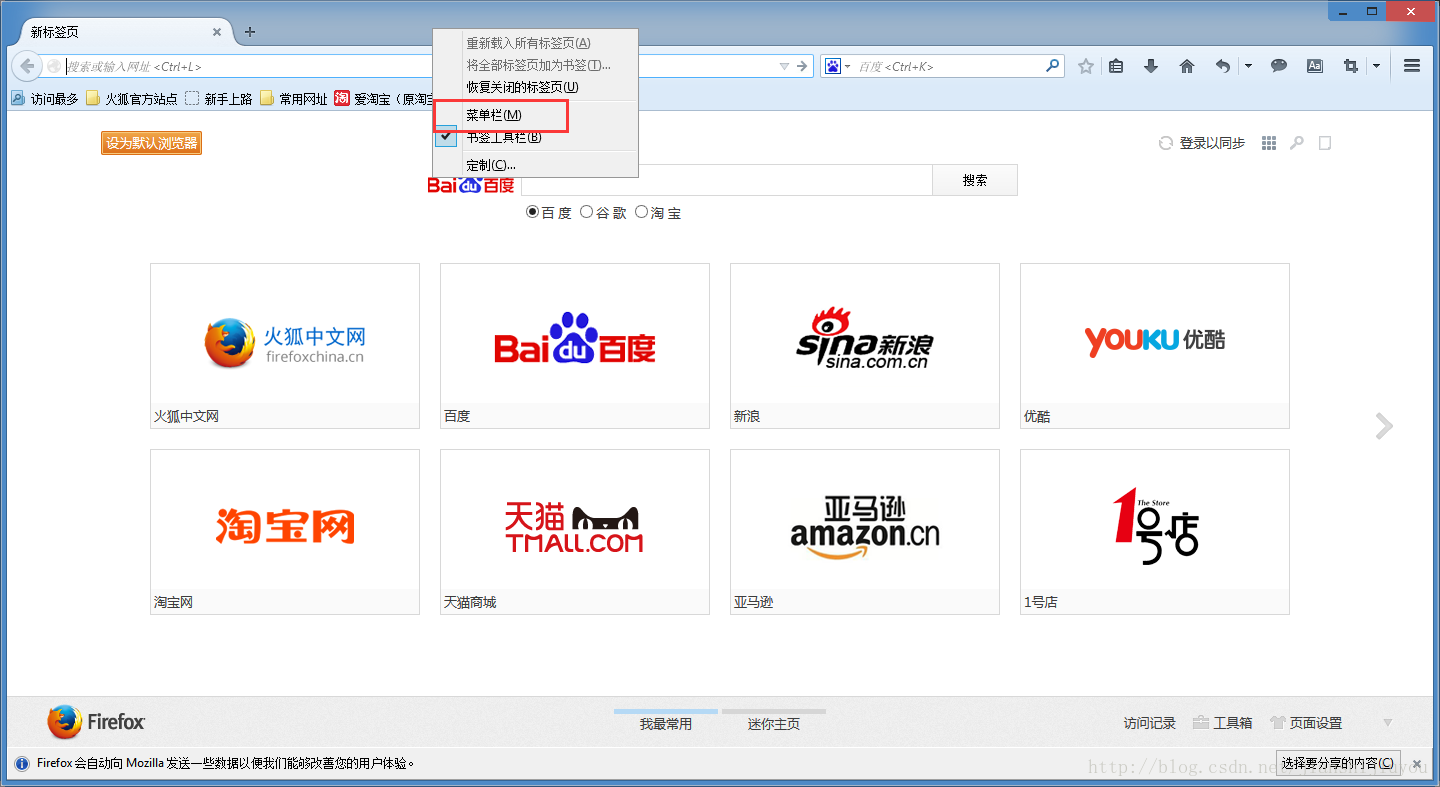This screenshot has width=1440, height=787.
Task: Click the grid view icon near 登录以同步
Action: click(x=1269, y=143)
